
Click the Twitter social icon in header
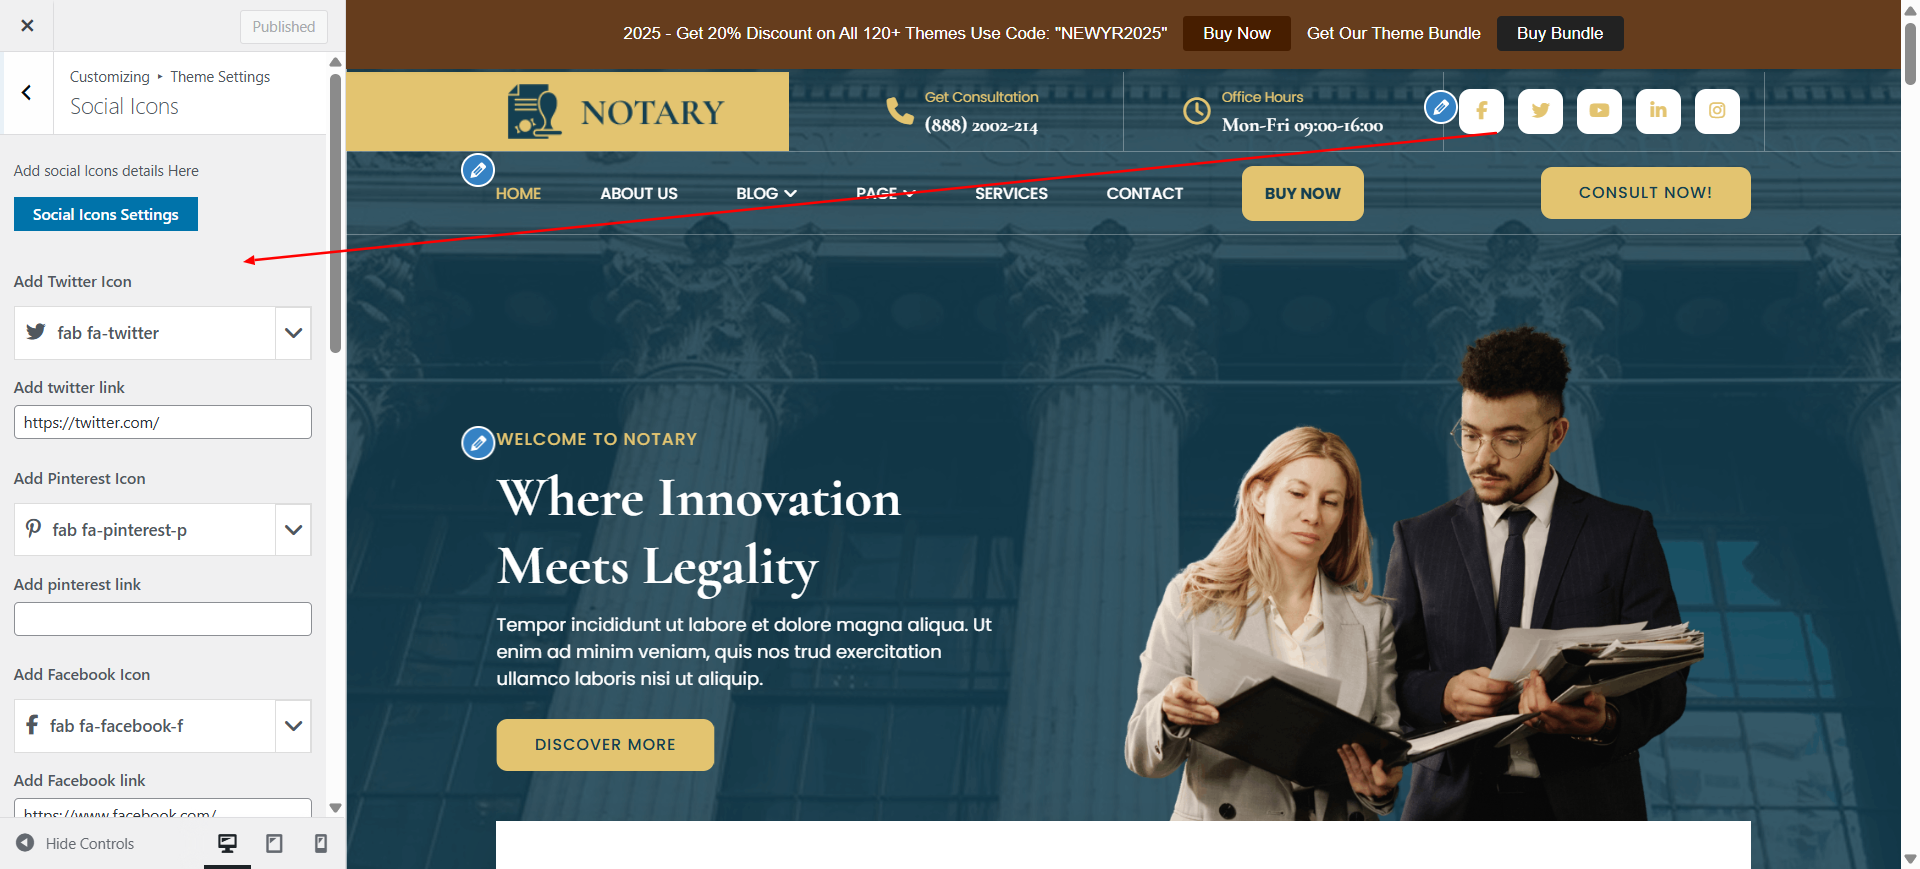(x=1540, y=111)
